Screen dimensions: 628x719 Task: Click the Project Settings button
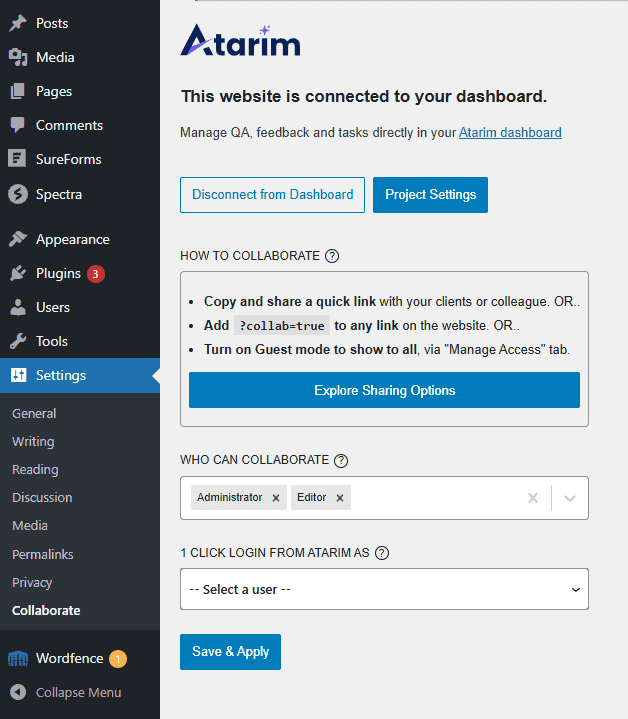point(430,195)
